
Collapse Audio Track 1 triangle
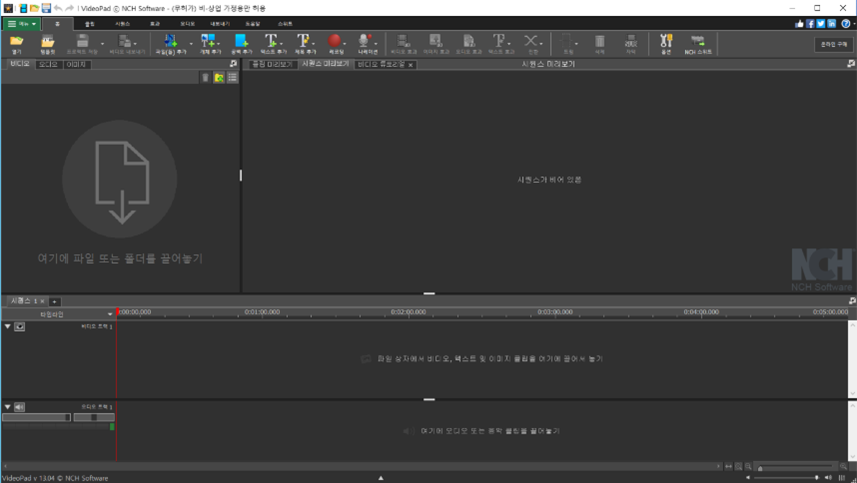[x=8, y=407]
